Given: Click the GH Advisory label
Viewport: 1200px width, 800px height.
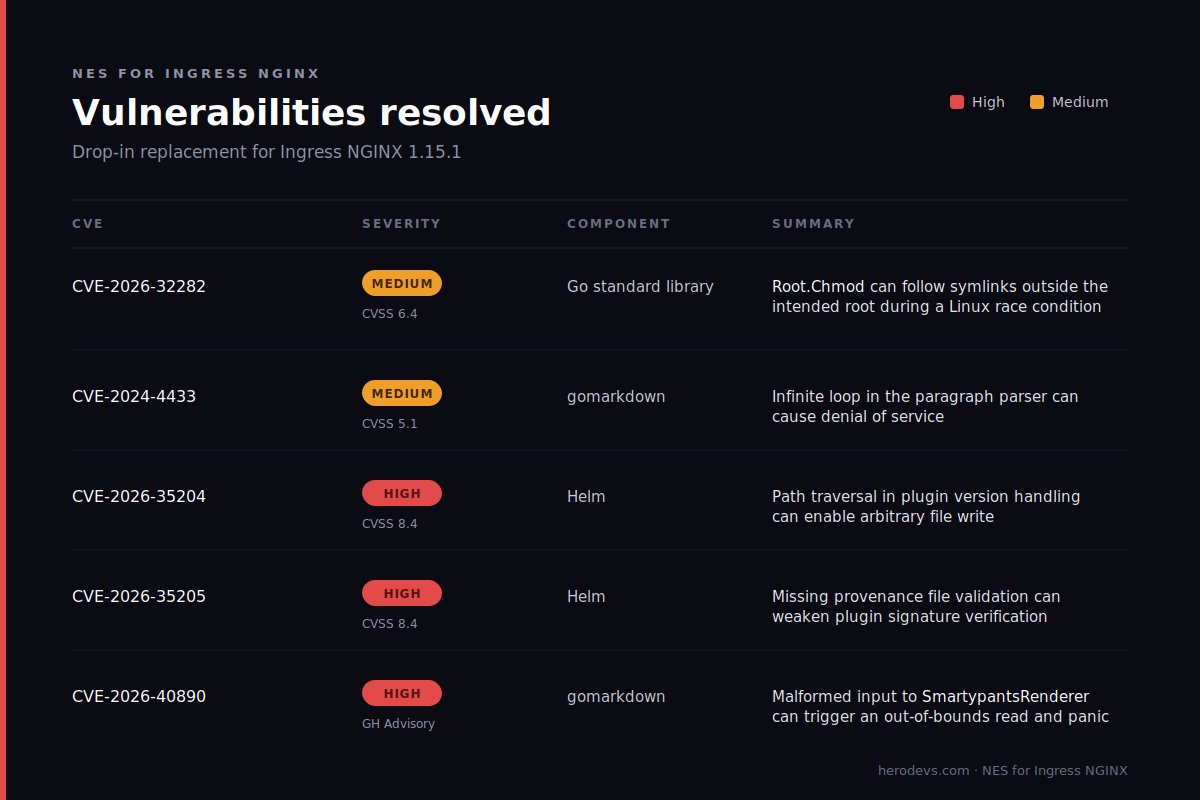Looking at the screenshot, I should [398, 724].
